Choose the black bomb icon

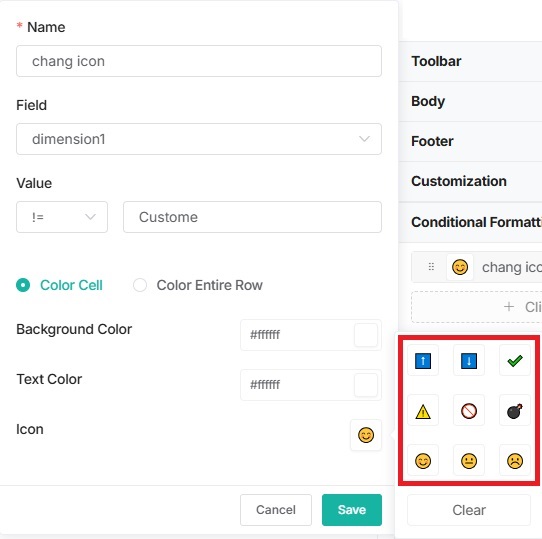(515, 411)
